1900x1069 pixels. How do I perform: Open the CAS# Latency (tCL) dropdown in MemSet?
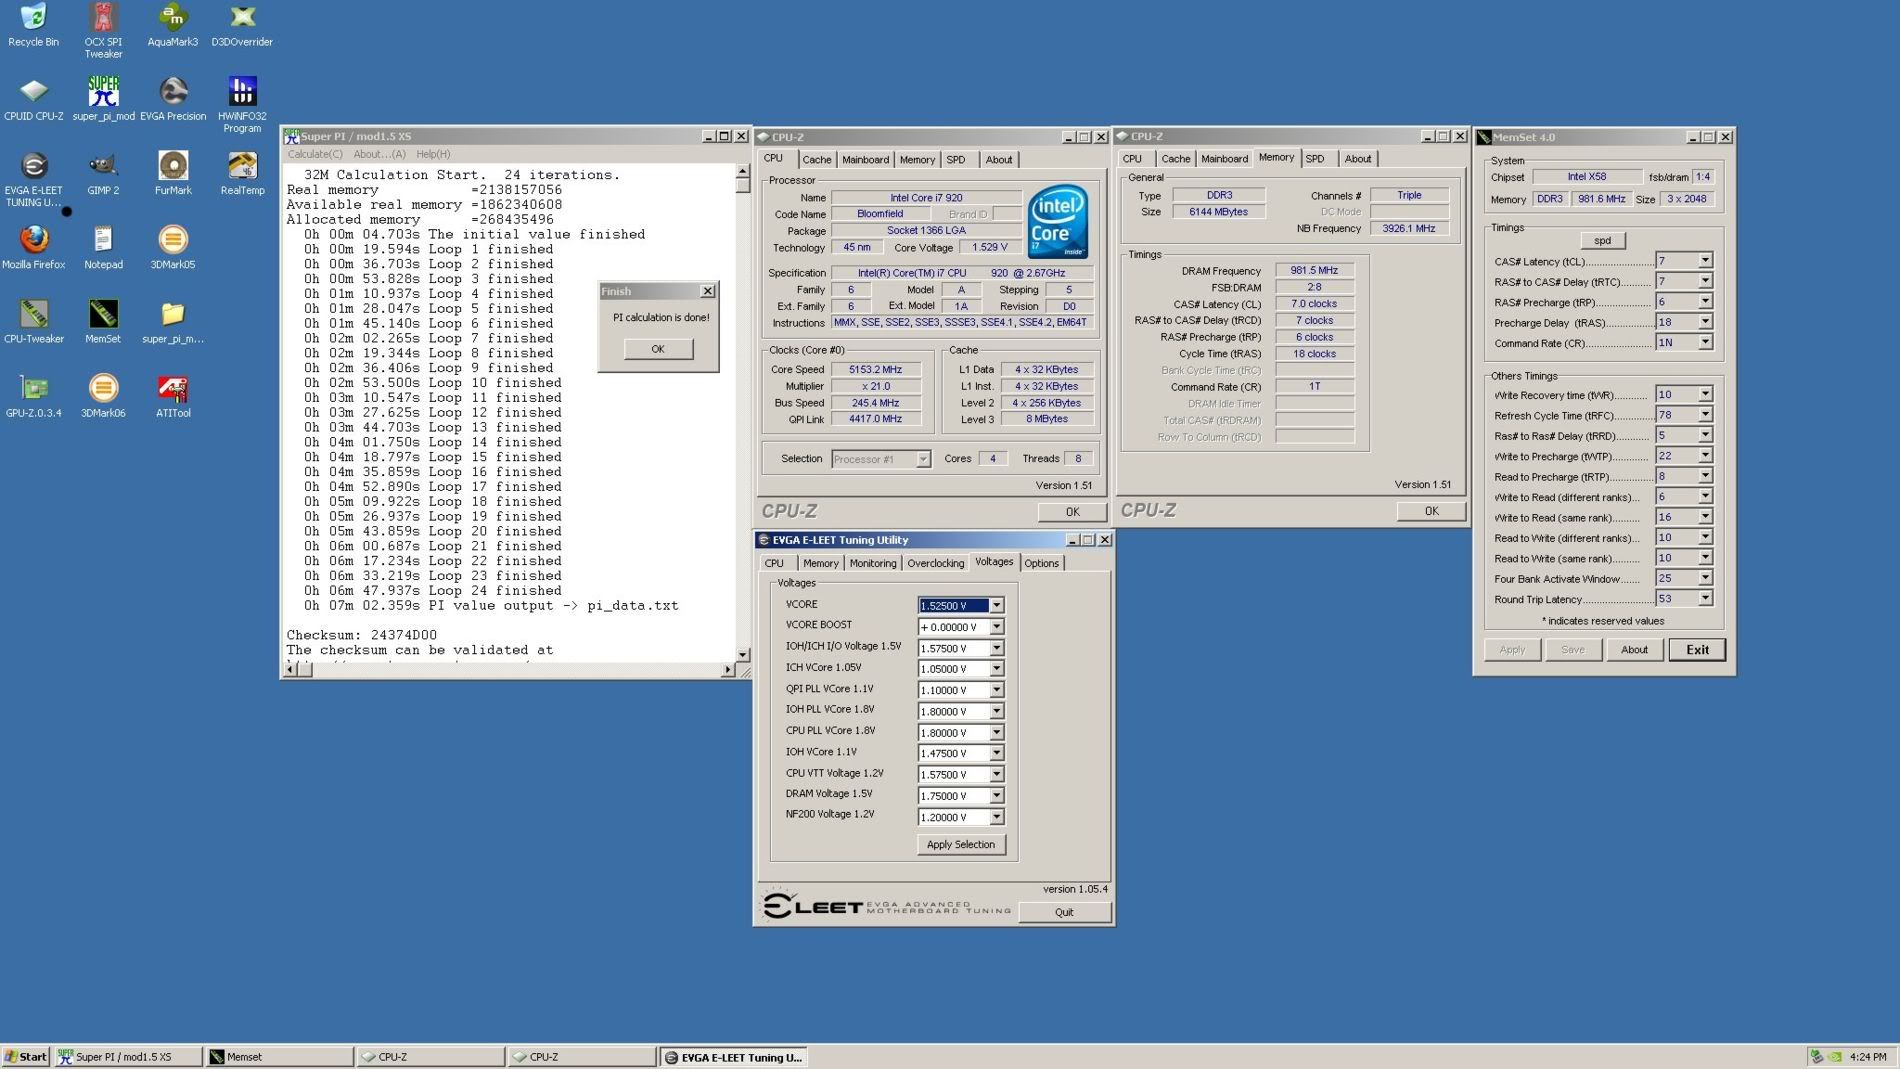pos(1705,261)
